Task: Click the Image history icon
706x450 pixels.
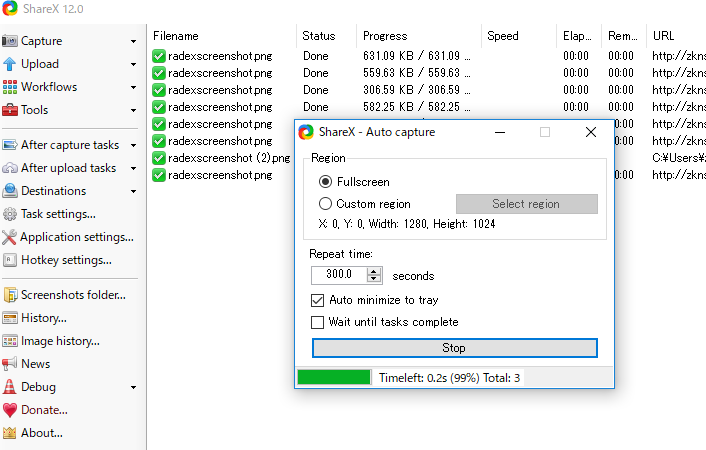Action: pos(9,341)
